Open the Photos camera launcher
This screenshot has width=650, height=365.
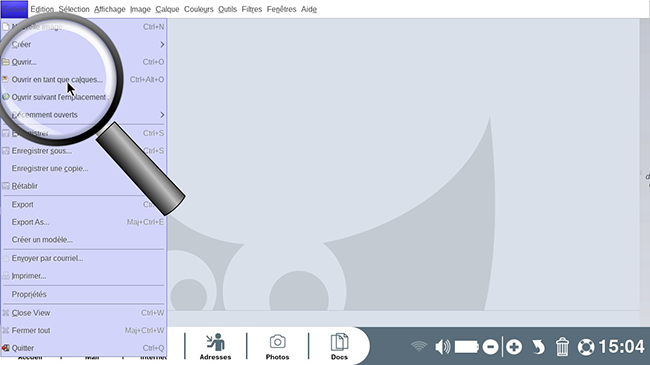pyautogui.click(x=277, y=347)
